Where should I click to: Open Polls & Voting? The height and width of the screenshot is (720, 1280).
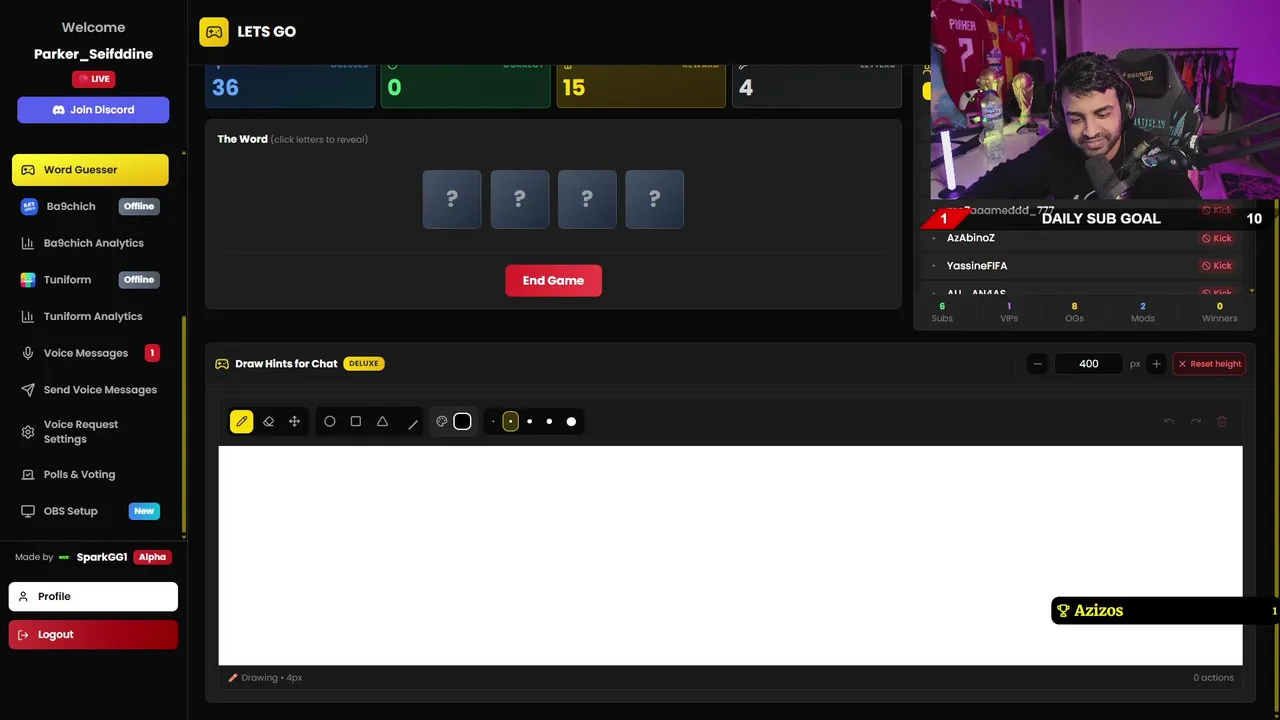(x=90, y=475)
